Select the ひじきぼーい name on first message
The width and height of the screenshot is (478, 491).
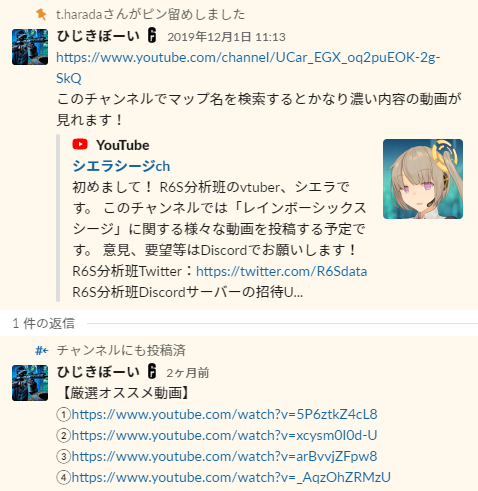[x=98, y=36]
